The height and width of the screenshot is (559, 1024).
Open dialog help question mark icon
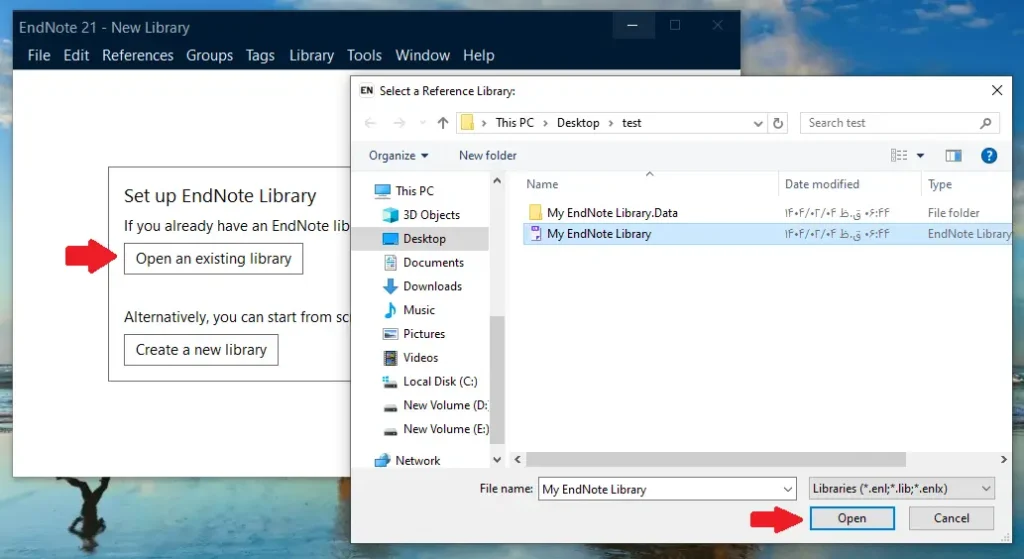click(x=989, y=155)
